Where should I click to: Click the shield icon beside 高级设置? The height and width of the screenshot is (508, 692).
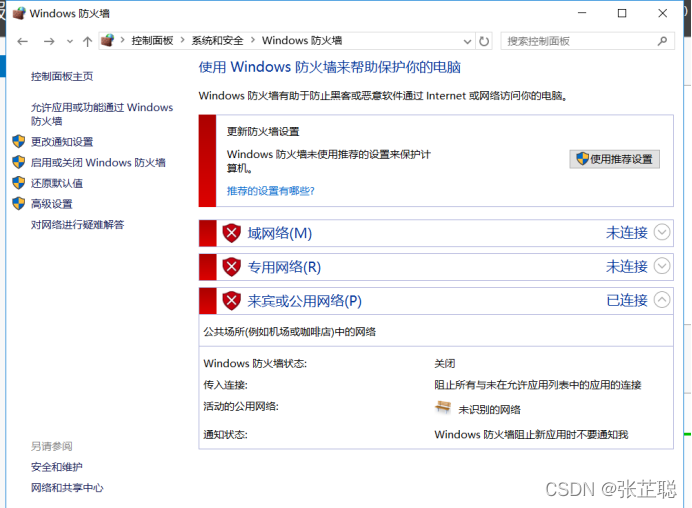tap(19, 203)
